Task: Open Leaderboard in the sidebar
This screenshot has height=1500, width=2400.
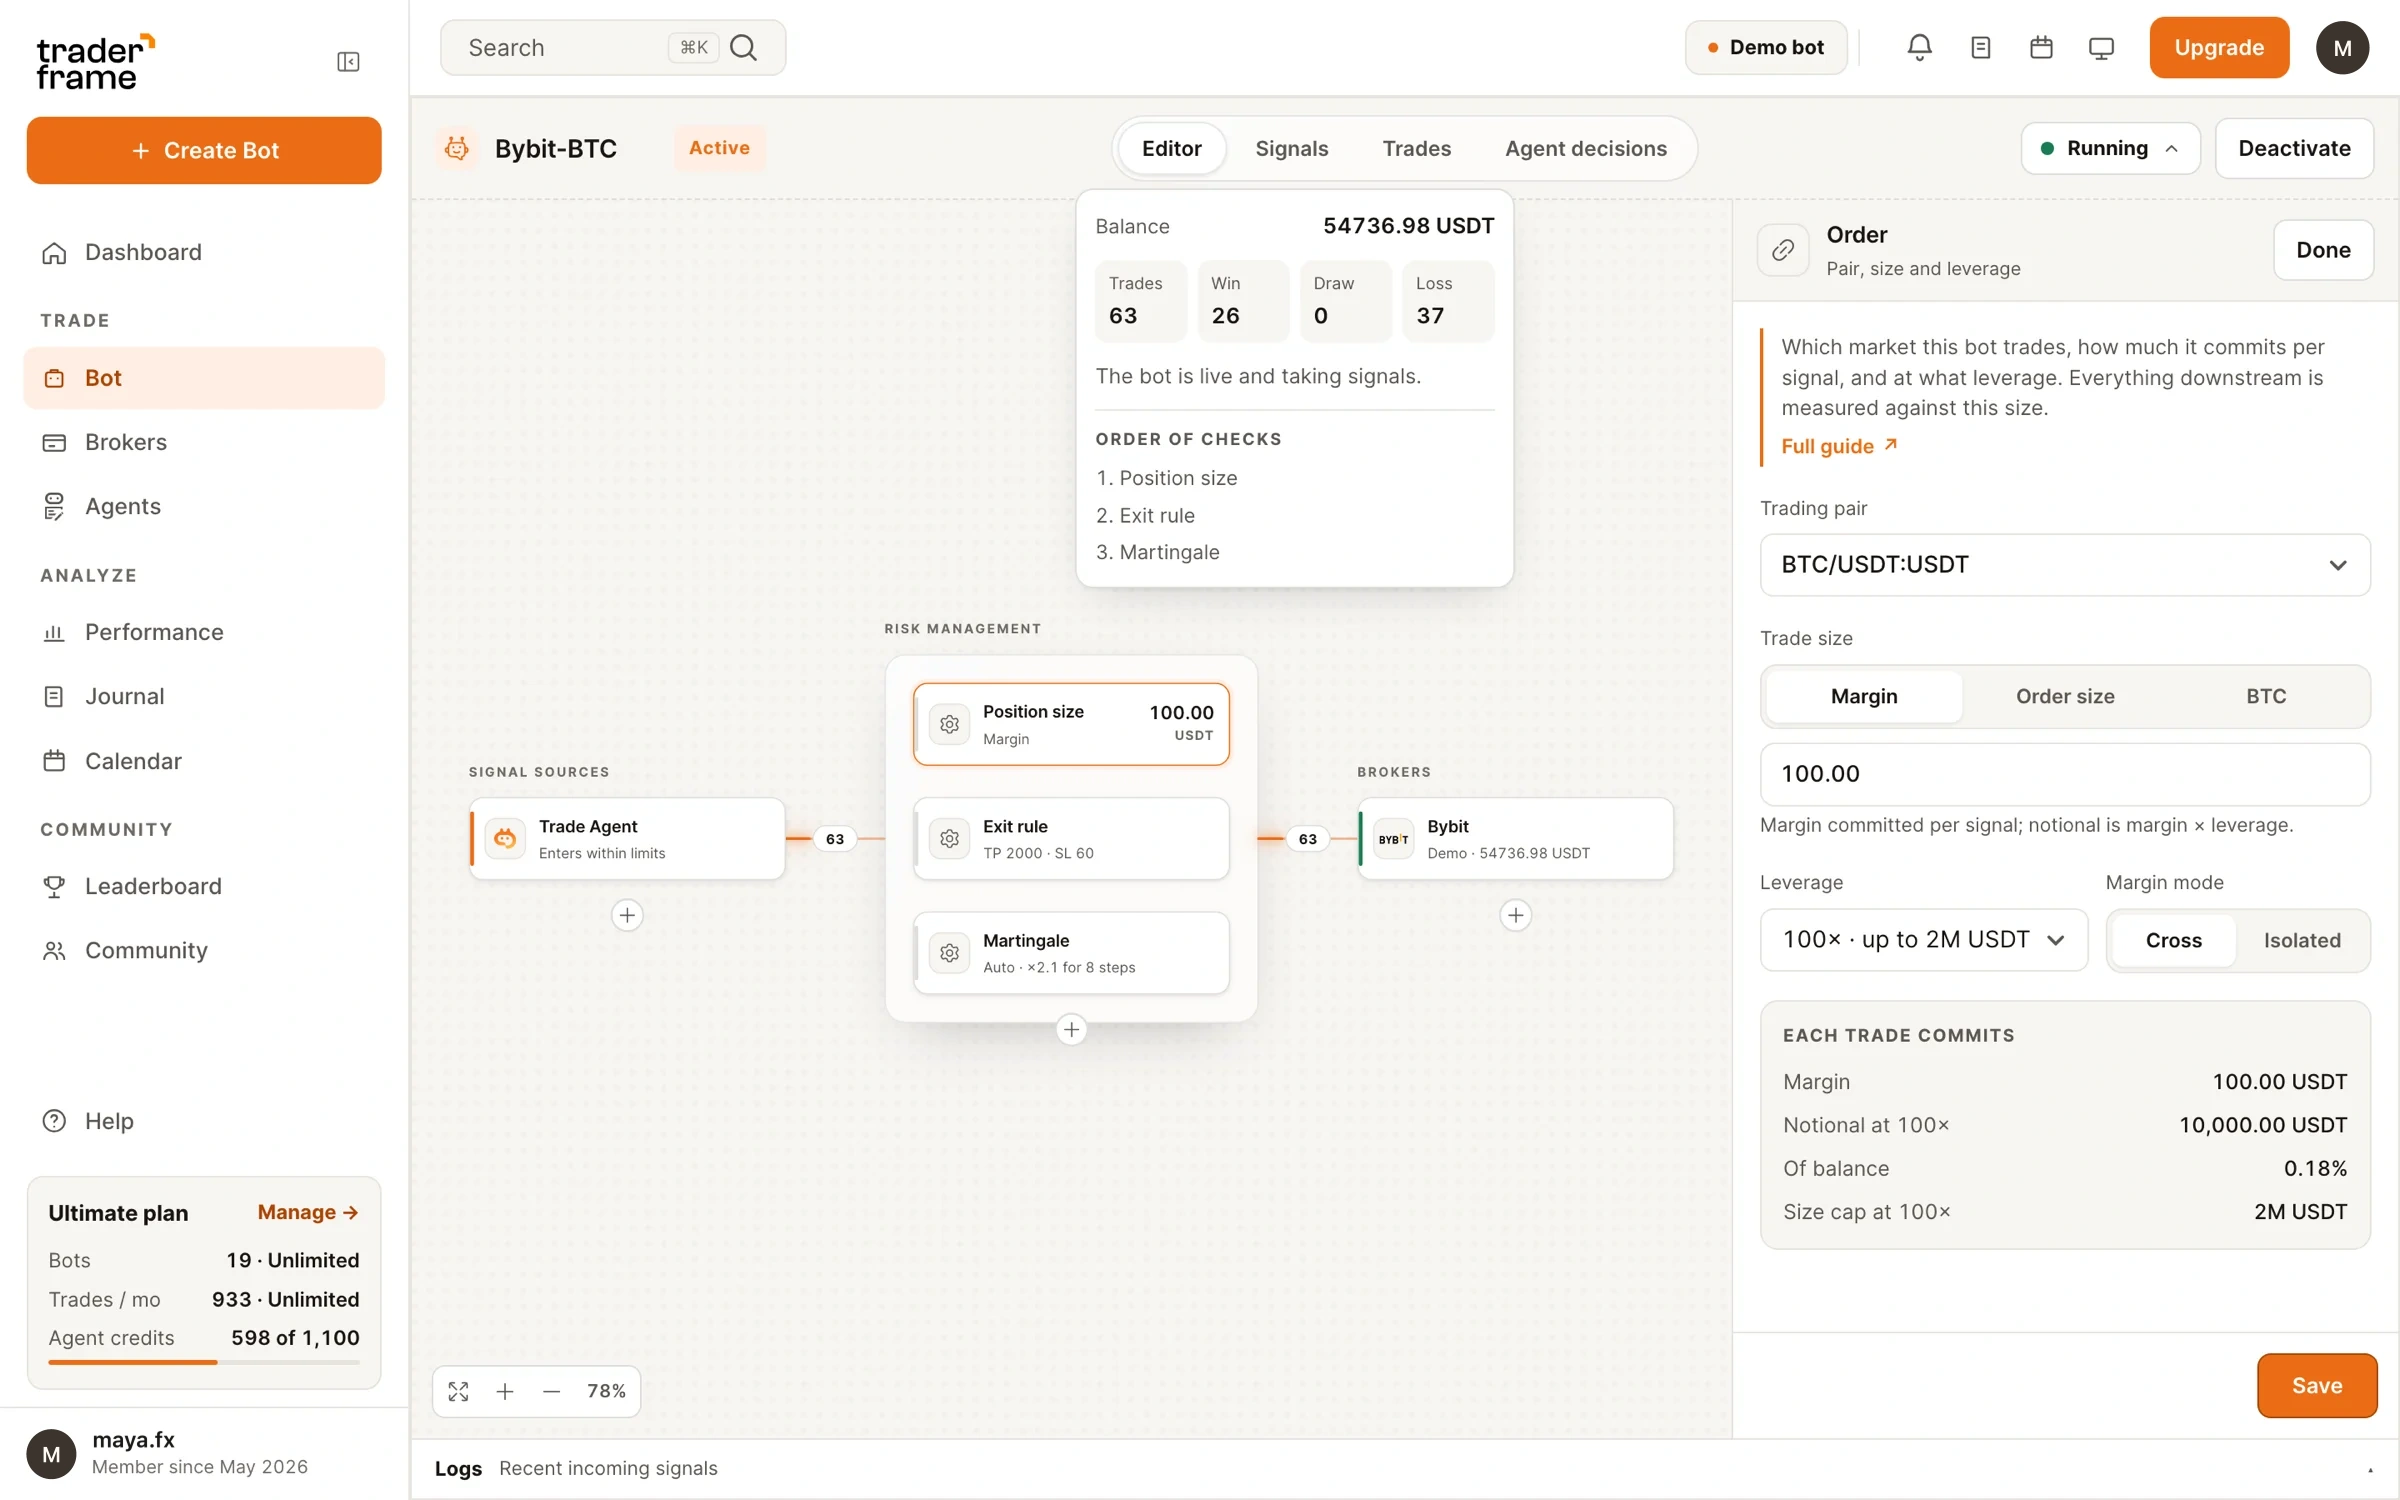Action: coord(203,886)
